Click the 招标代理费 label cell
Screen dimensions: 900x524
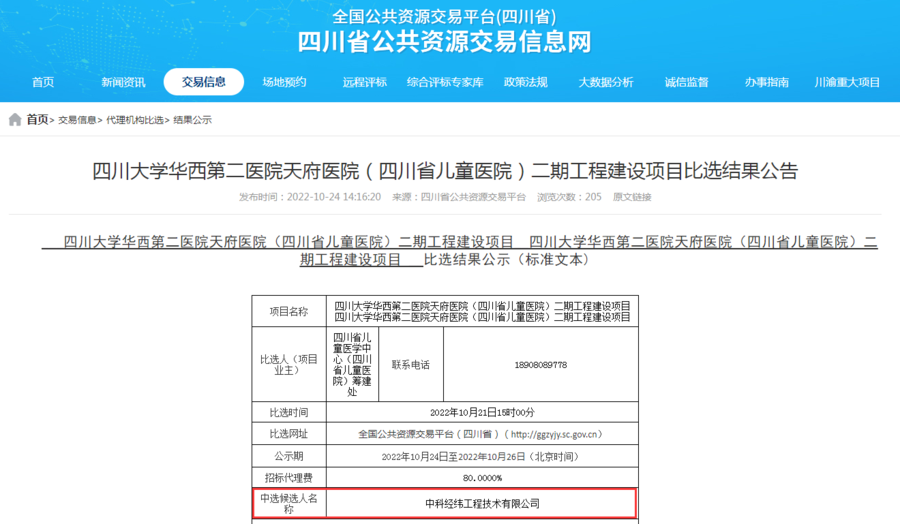click(x=289, y=478)
